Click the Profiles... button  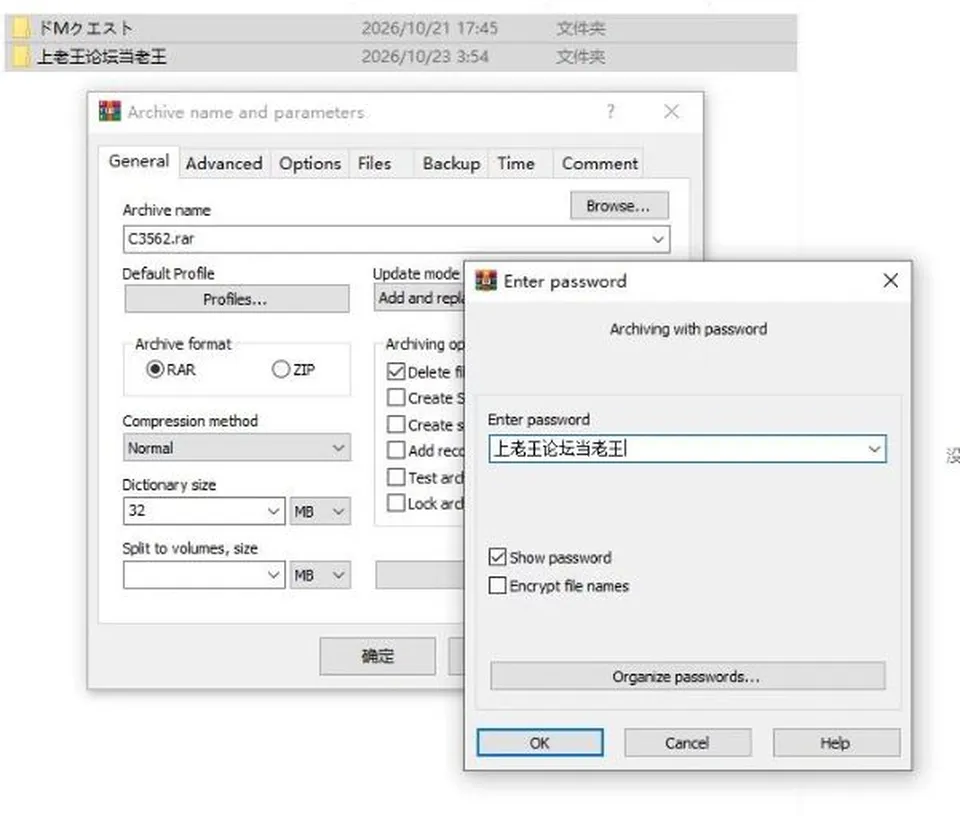(237, 299)
